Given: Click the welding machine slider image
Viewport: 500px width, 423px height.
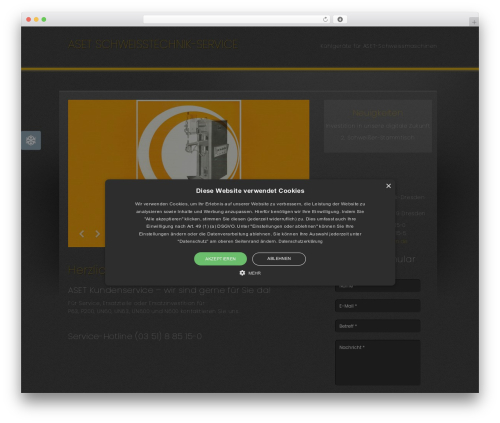Looking at the screenshot, I should click(x=189, y=140).
